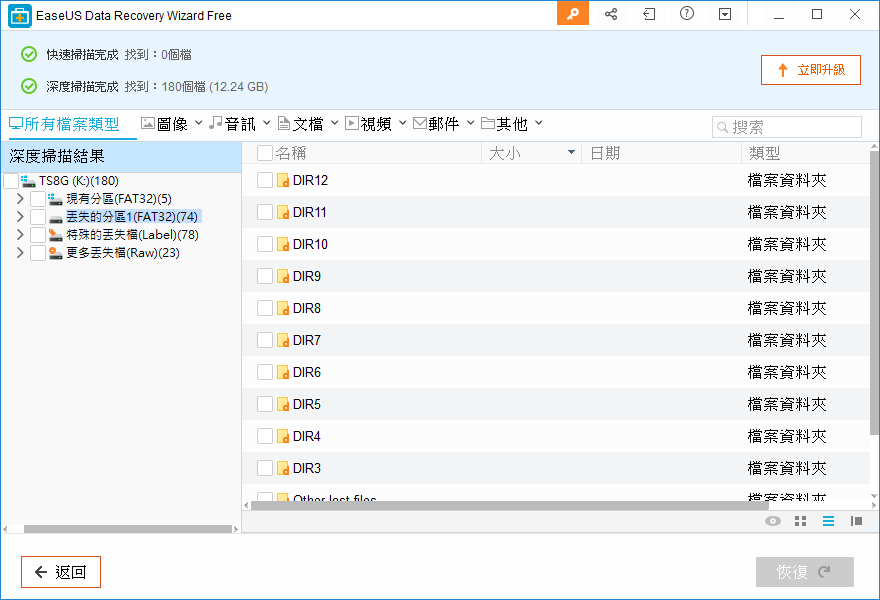The image size is (880, 600).
Task: Open the 文檔 file type filter
Action: coord(308,124)
